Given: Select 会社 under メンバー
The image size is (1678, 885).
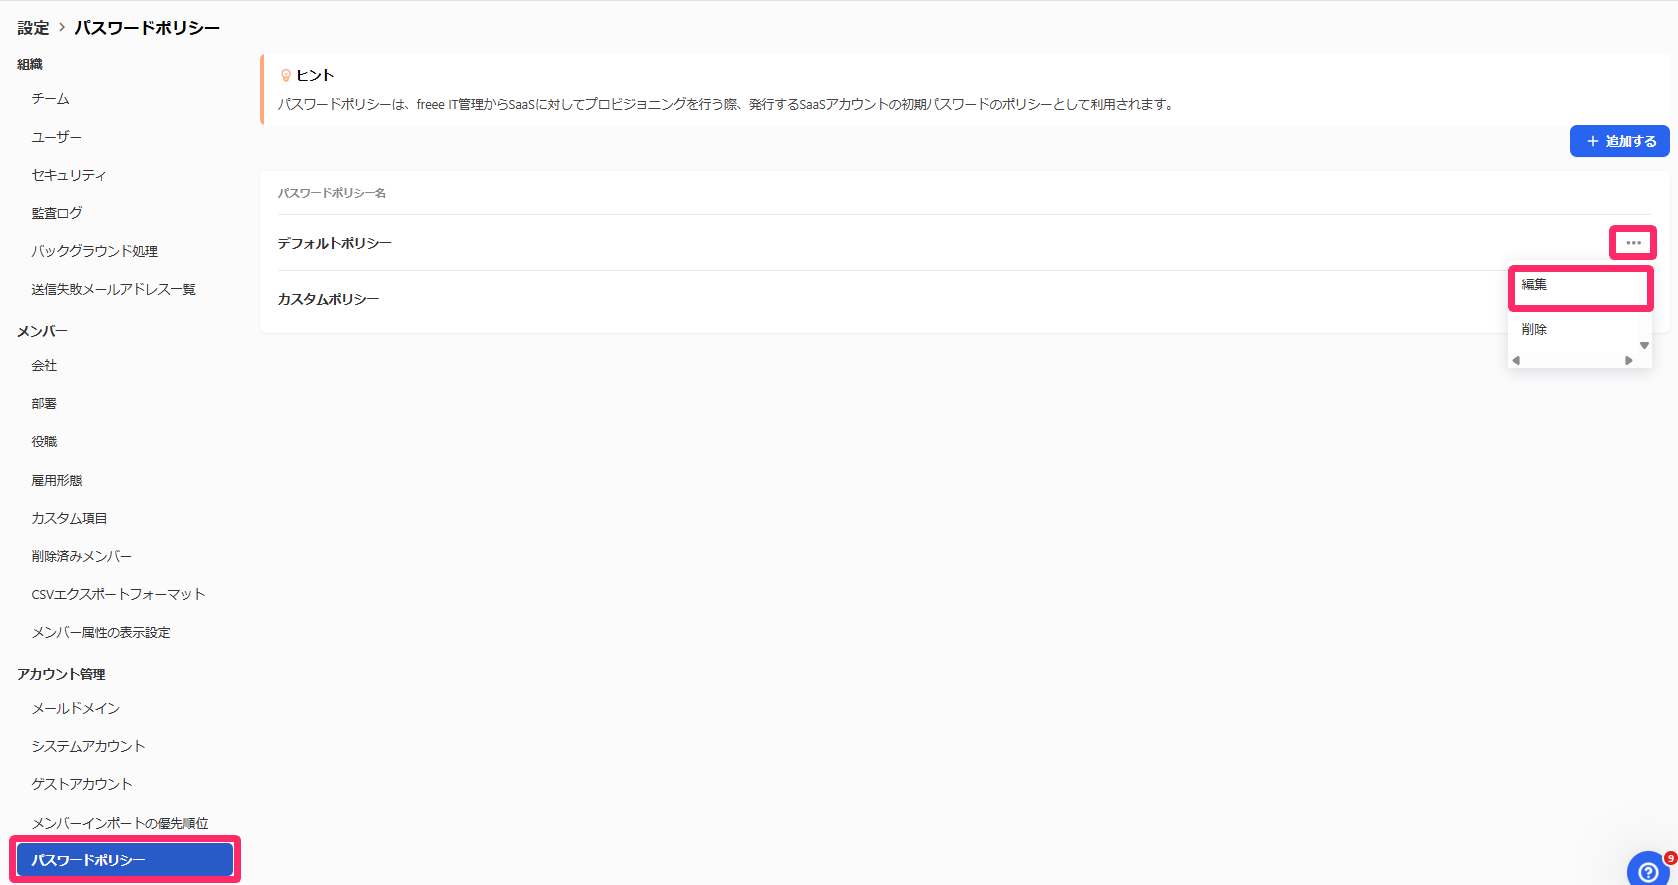Looking at the screenshot, I should point(44,366).
